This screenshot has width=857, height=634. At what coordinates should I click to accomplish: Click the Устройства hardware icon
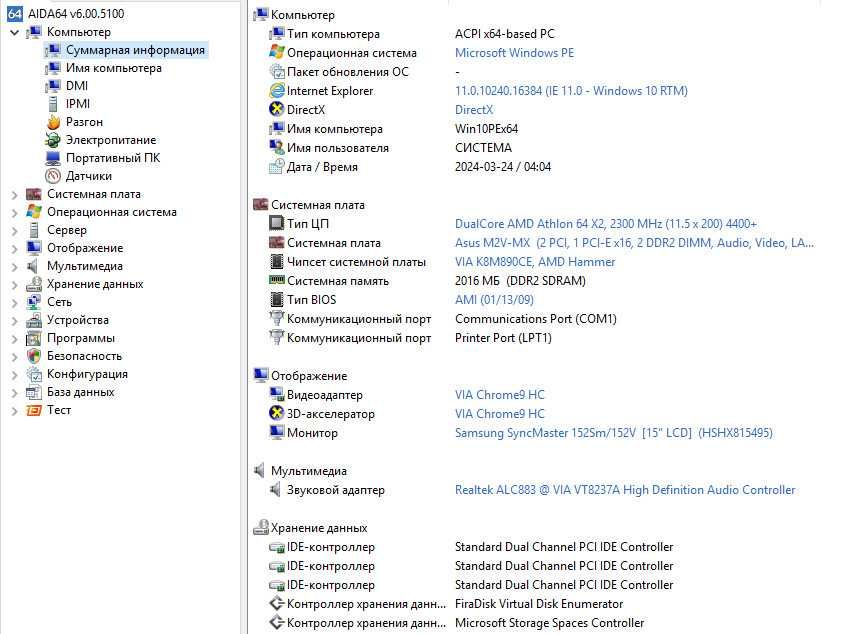point(34,320)
